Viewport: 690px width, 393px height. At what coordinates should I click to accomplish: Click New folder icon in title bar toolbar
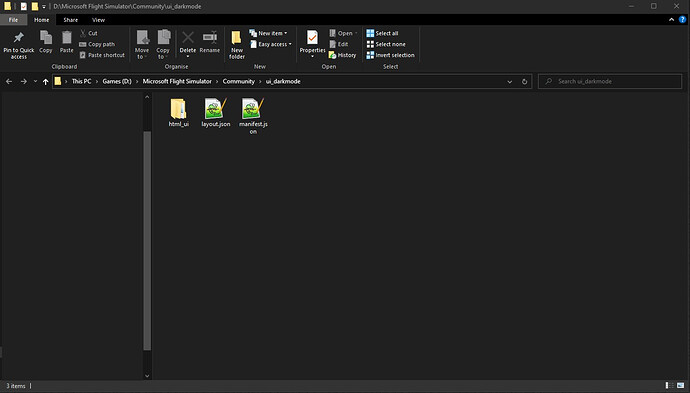[x=34, y=7]
